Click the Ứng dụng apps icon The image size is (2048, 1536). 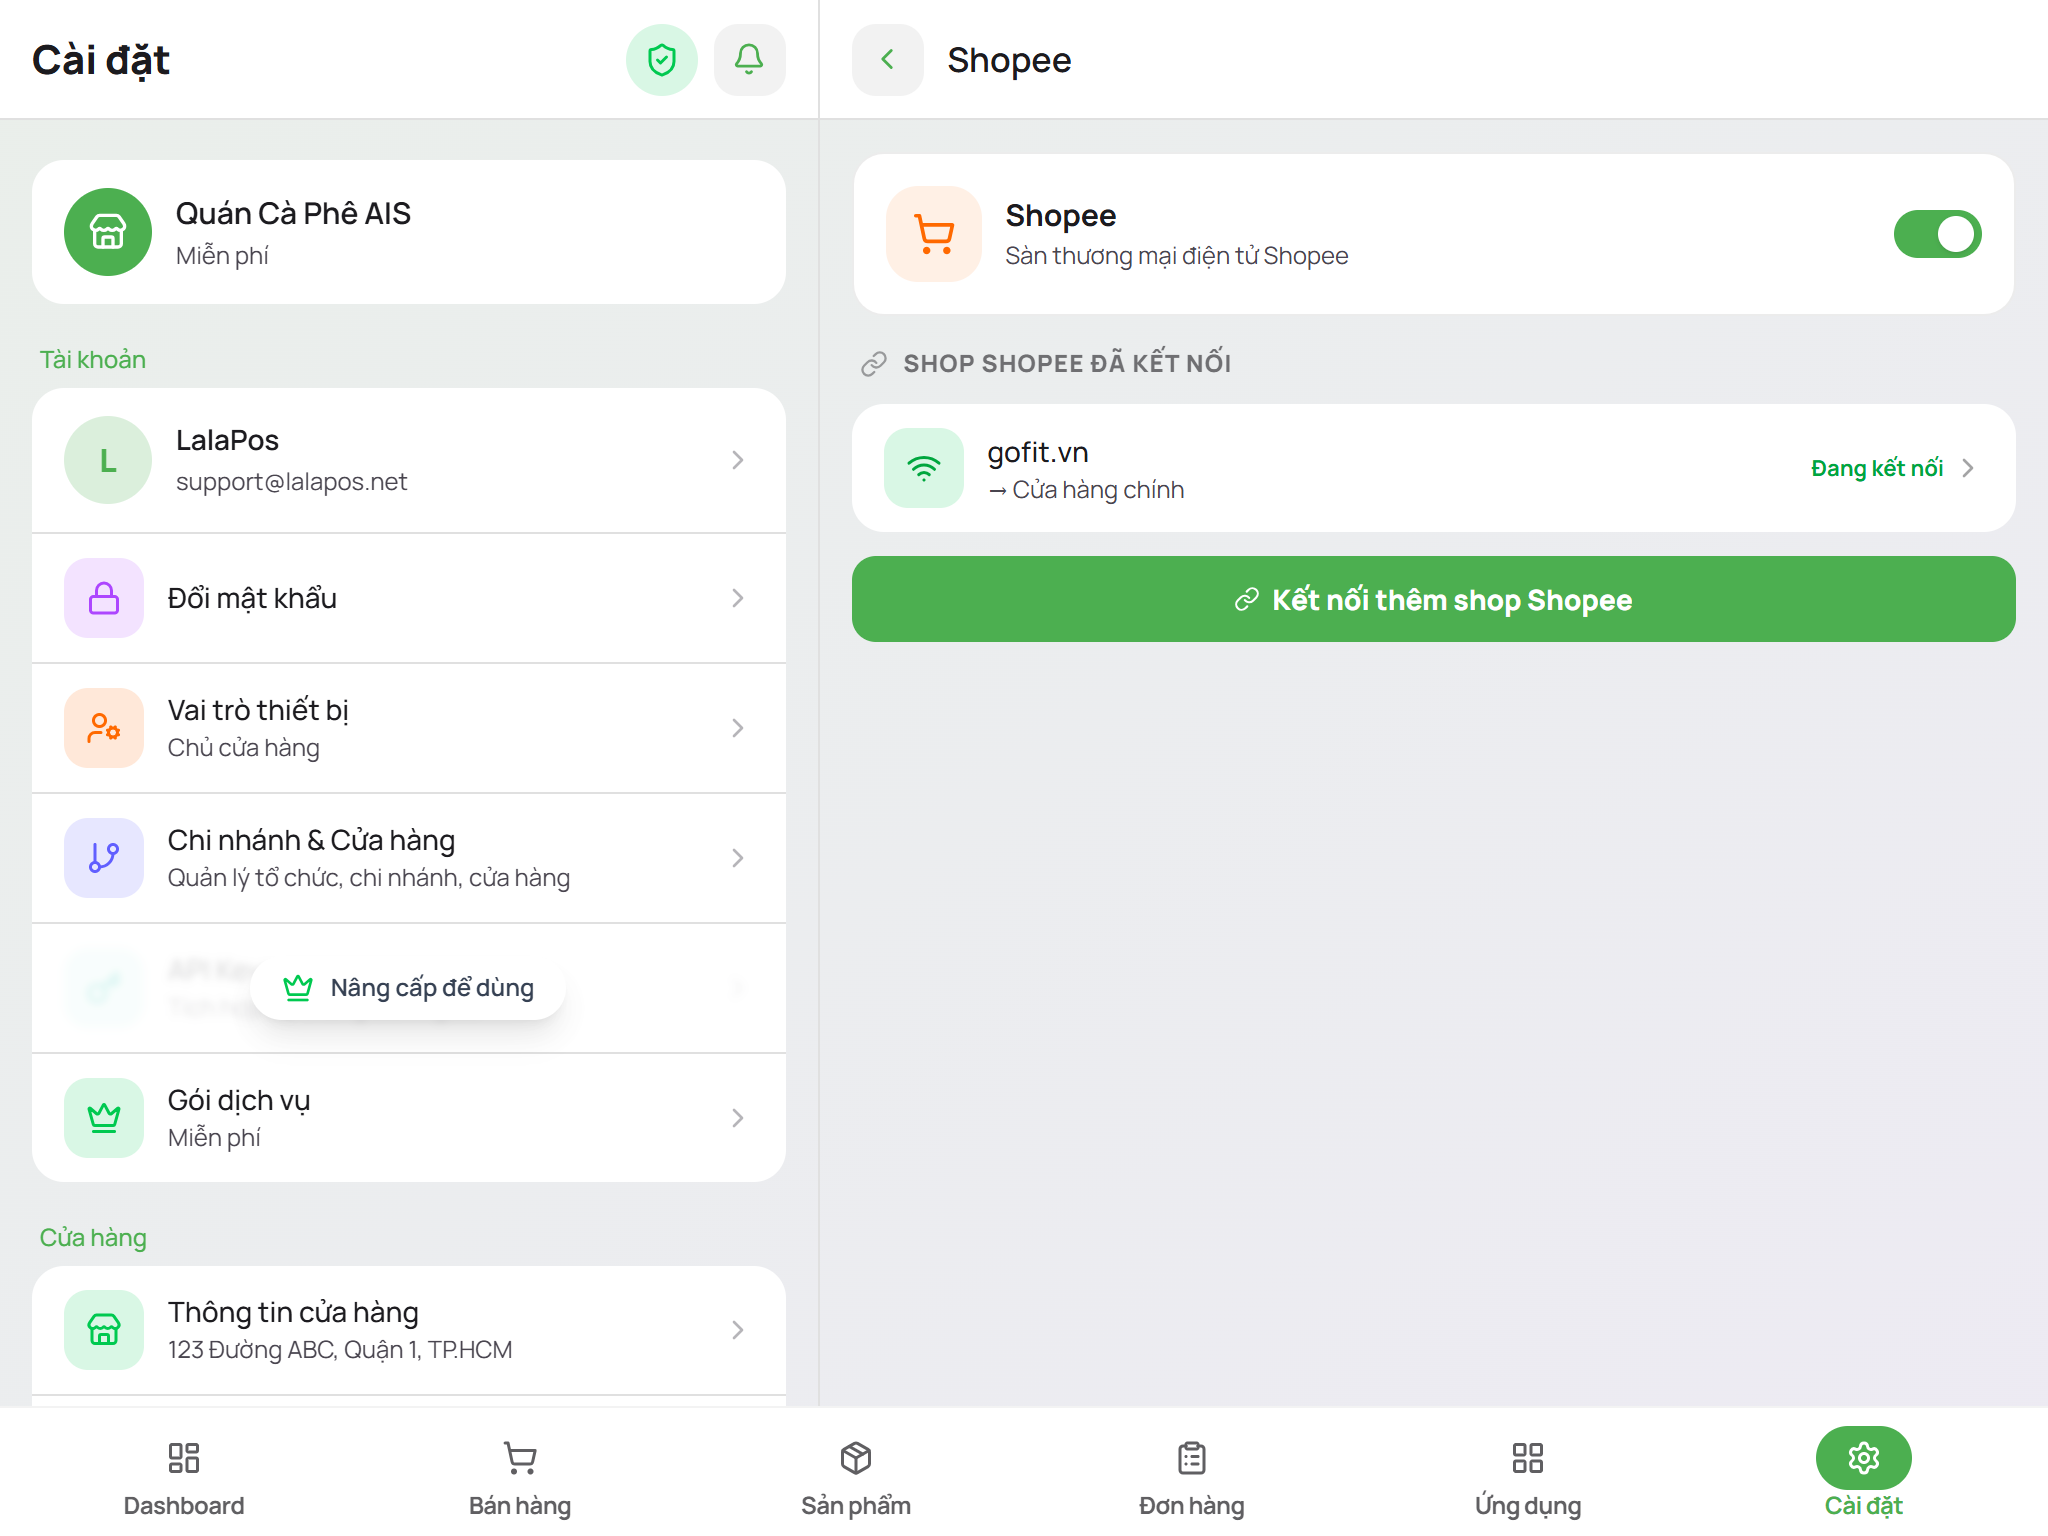(x=1528, y=1458)
